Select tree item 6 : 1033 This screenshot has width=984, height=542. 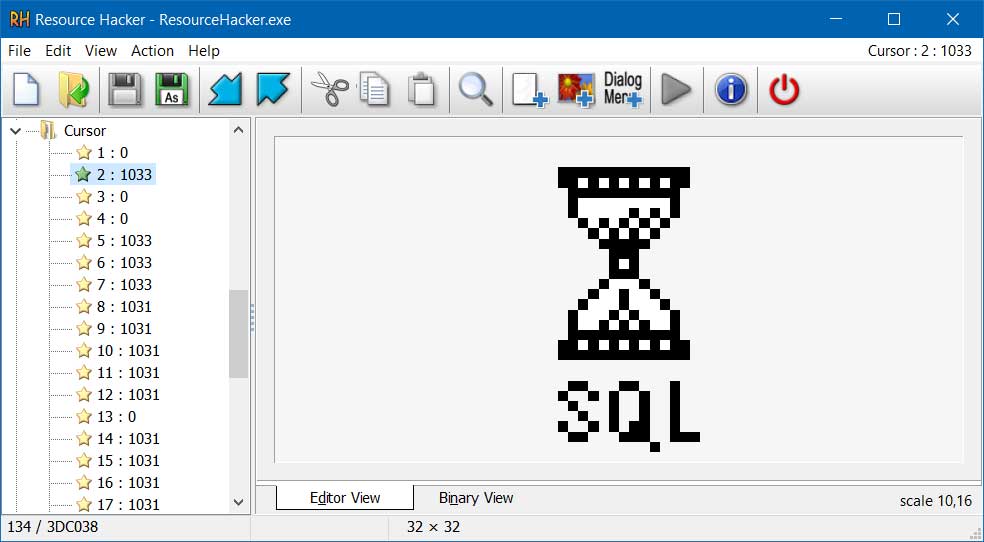point(124,262)
